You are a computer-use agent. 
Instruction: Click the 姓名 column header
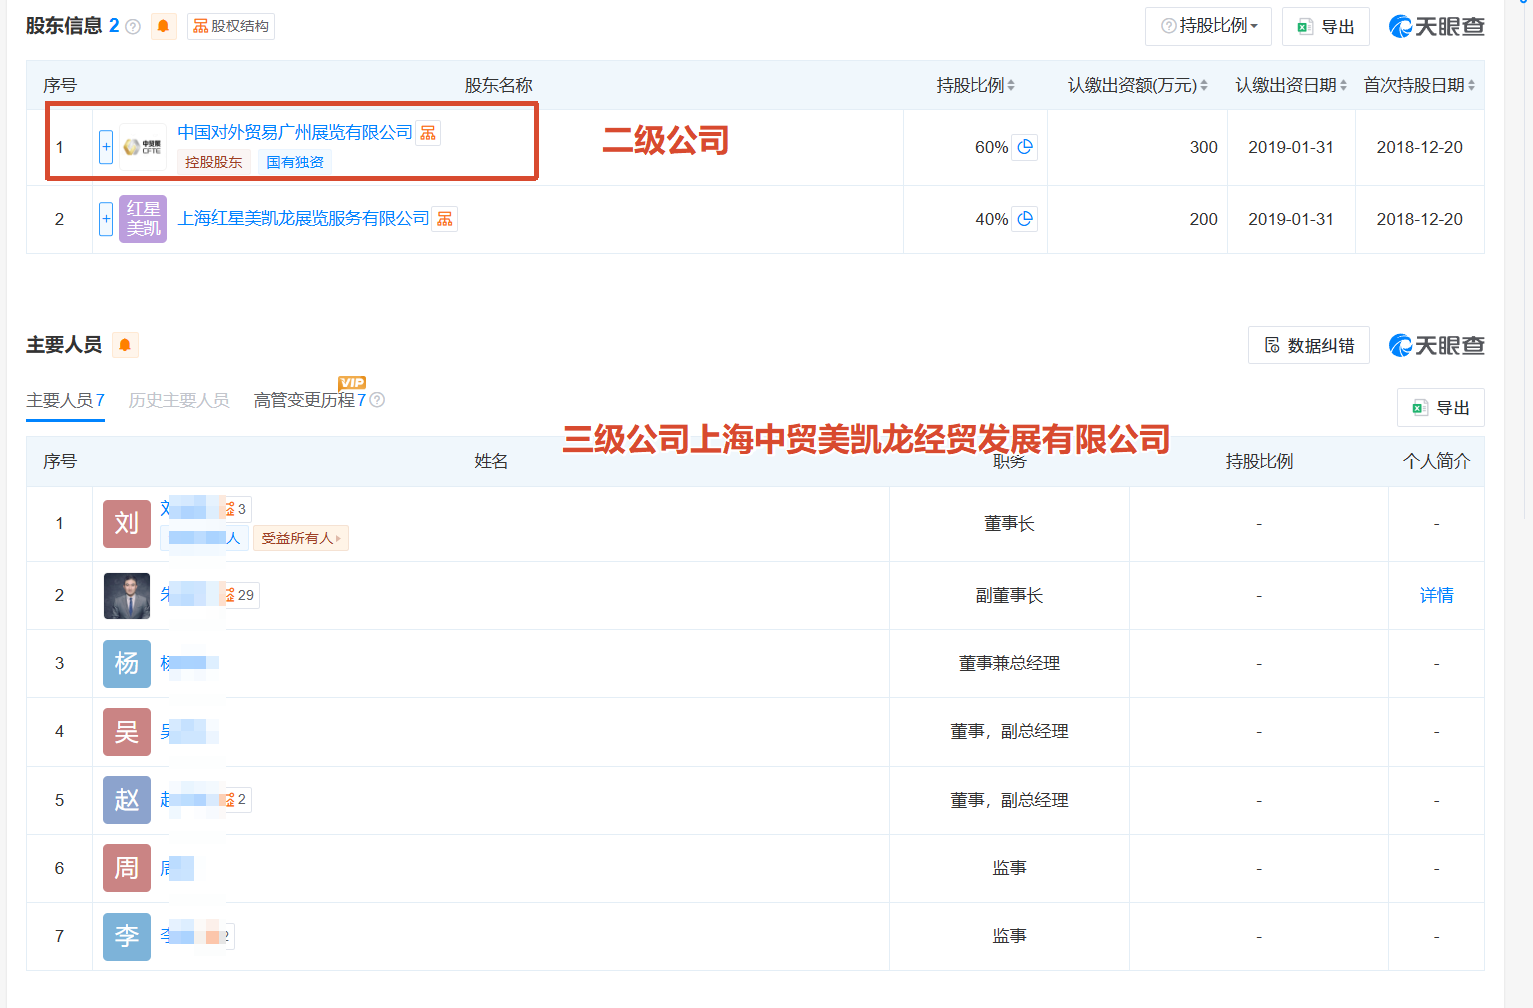coord(491,461)
